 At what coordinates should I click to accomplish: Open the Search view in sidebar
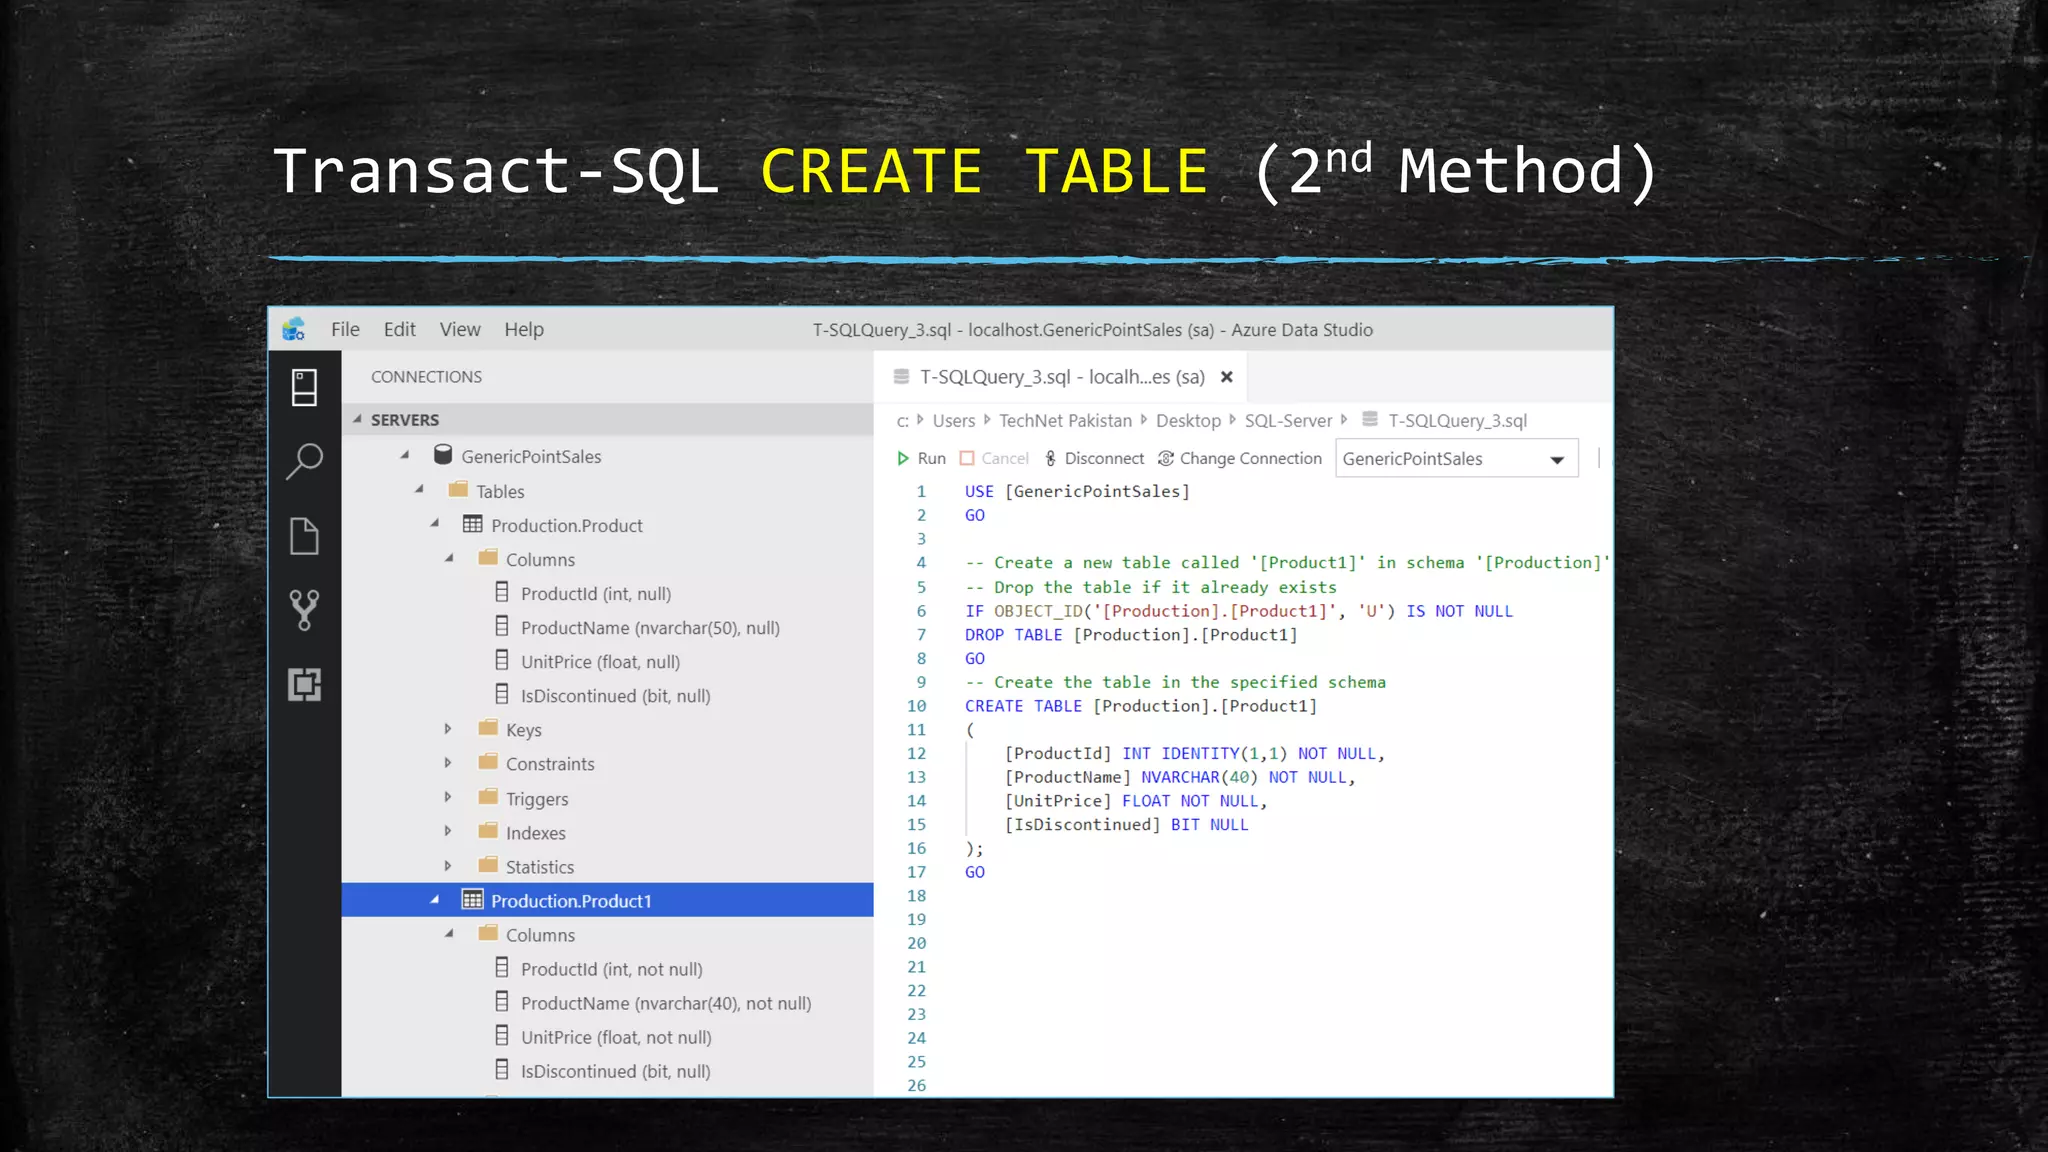point(304,461)
